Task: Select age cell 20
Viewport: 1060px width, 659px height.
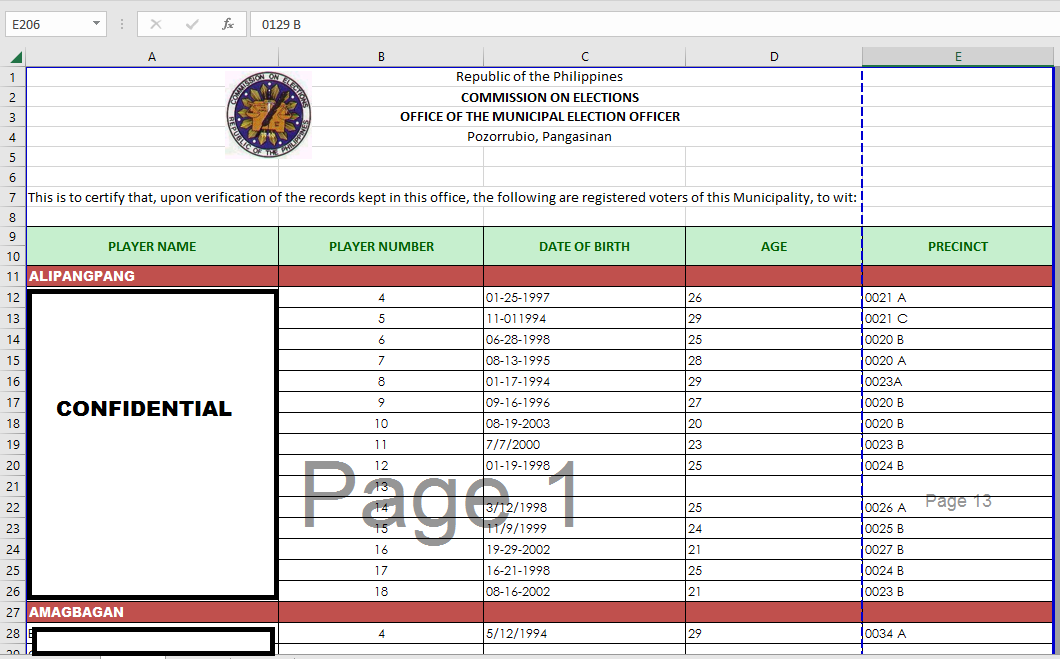Action: [x=774, y=423]
